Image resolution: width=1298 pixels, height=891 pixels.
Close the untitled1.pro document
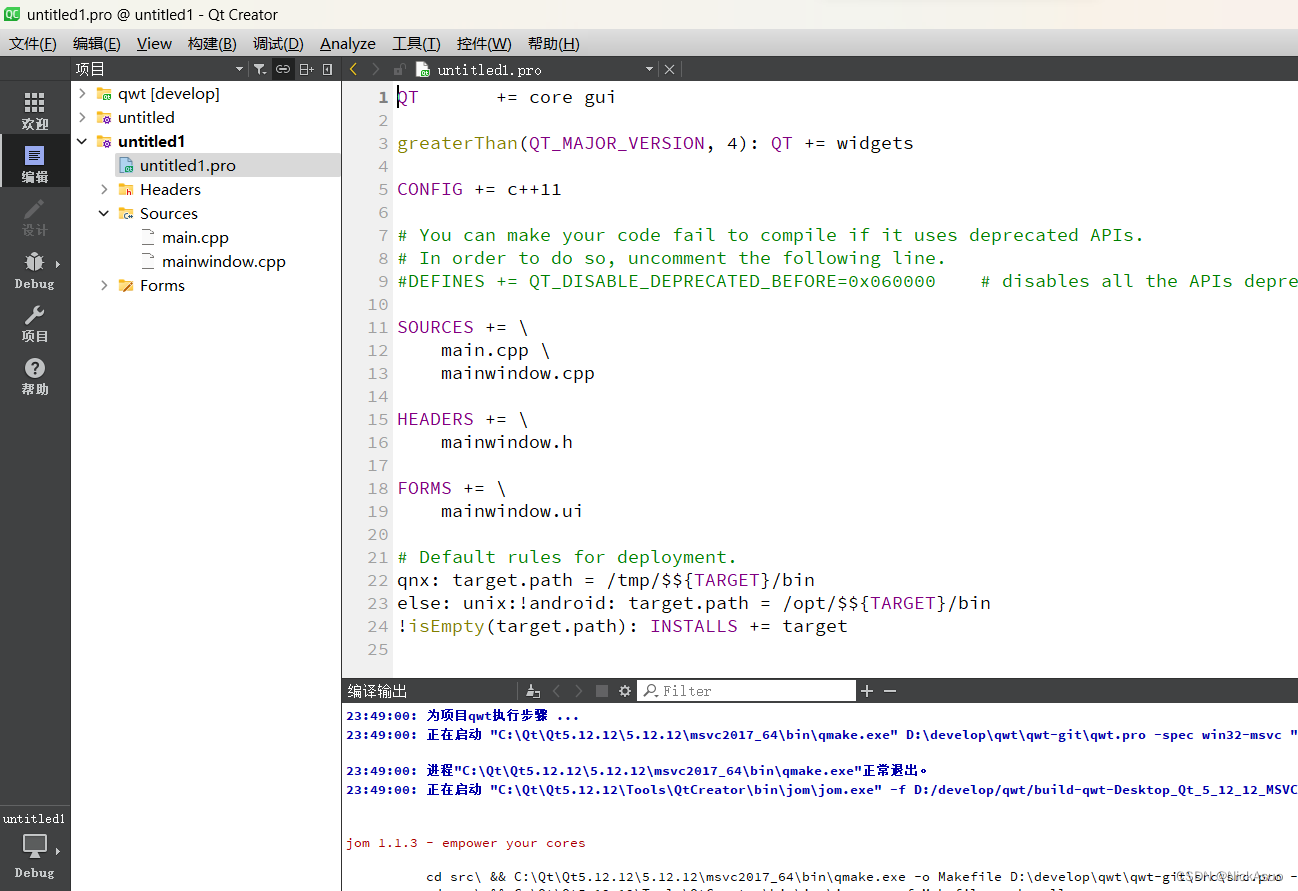click(x=670, y=69)
